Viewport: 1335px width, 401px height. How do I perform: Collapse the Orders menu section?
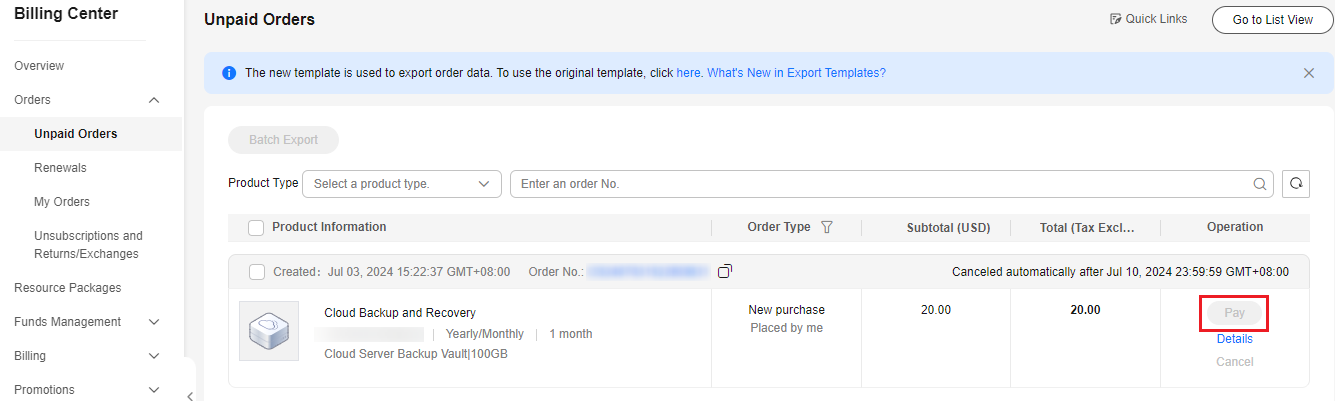pyautogui.click(x=154, y=100)
